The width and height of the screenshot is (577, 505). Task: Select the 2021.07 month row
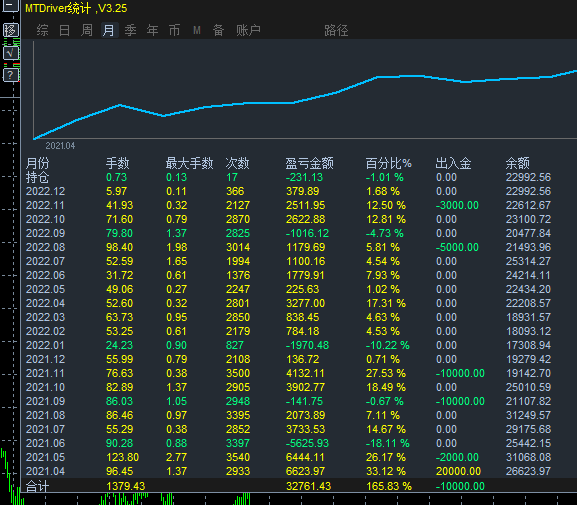(x=289, y=429)
